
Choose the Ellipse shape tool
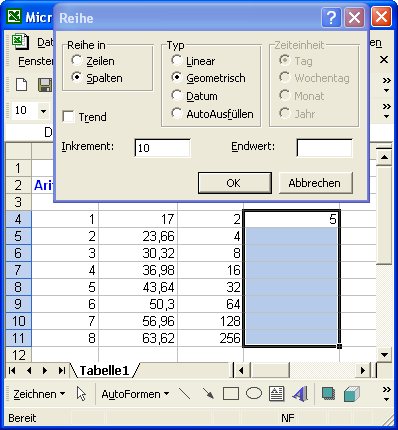tap(254, 394)
